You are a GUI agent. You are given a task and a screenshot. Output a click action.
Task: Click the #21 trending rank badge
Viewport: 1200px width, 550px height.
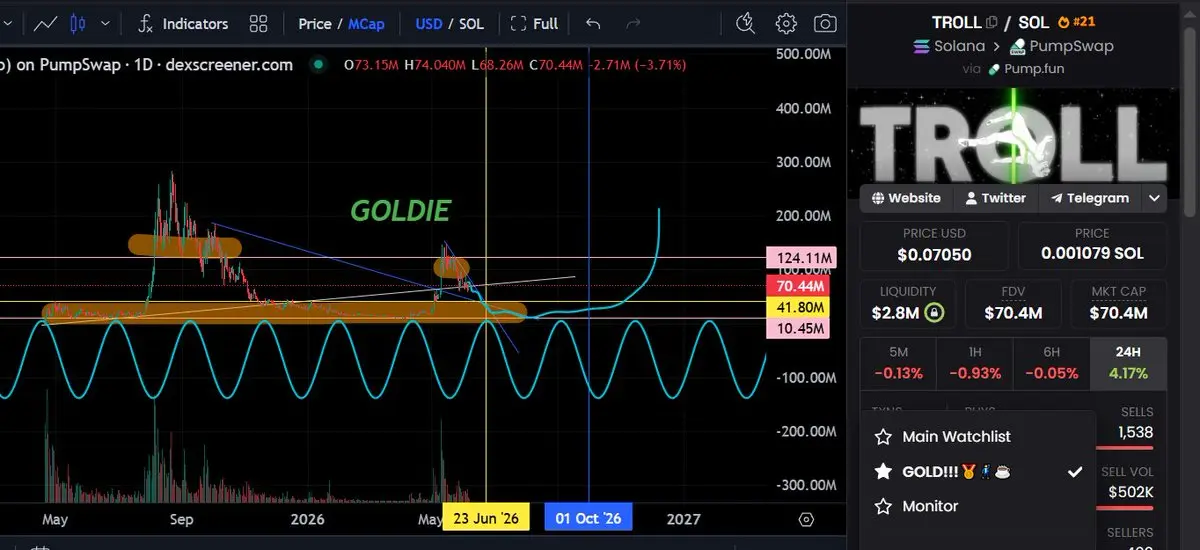[x=1078, y=22]
